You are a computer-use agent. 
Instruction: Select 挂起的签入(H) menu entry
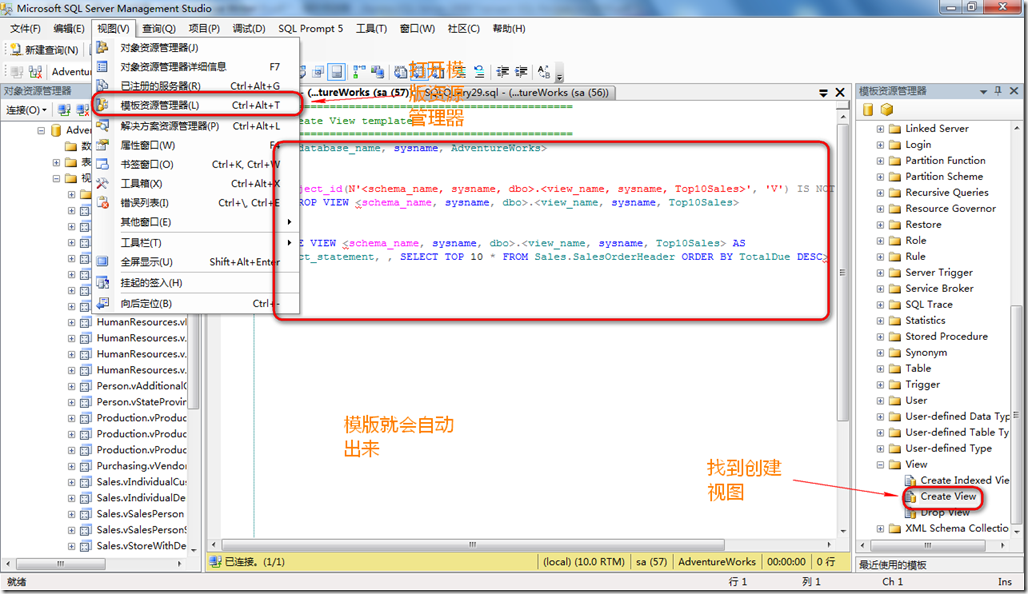click(x=197, y=283)
